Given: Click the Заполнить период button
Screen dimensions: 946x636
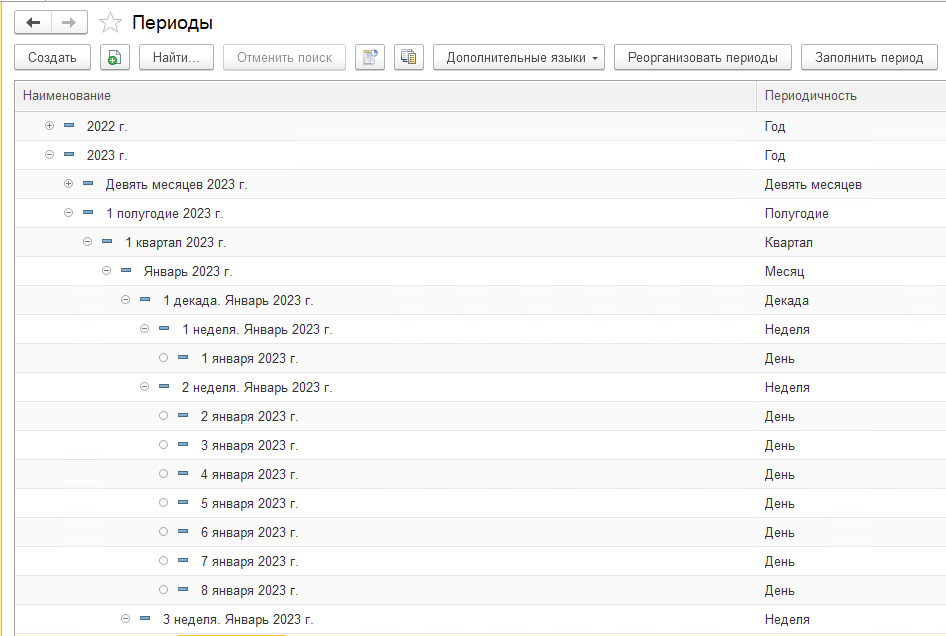Looking at the screenshot, I should coord(868,57).
